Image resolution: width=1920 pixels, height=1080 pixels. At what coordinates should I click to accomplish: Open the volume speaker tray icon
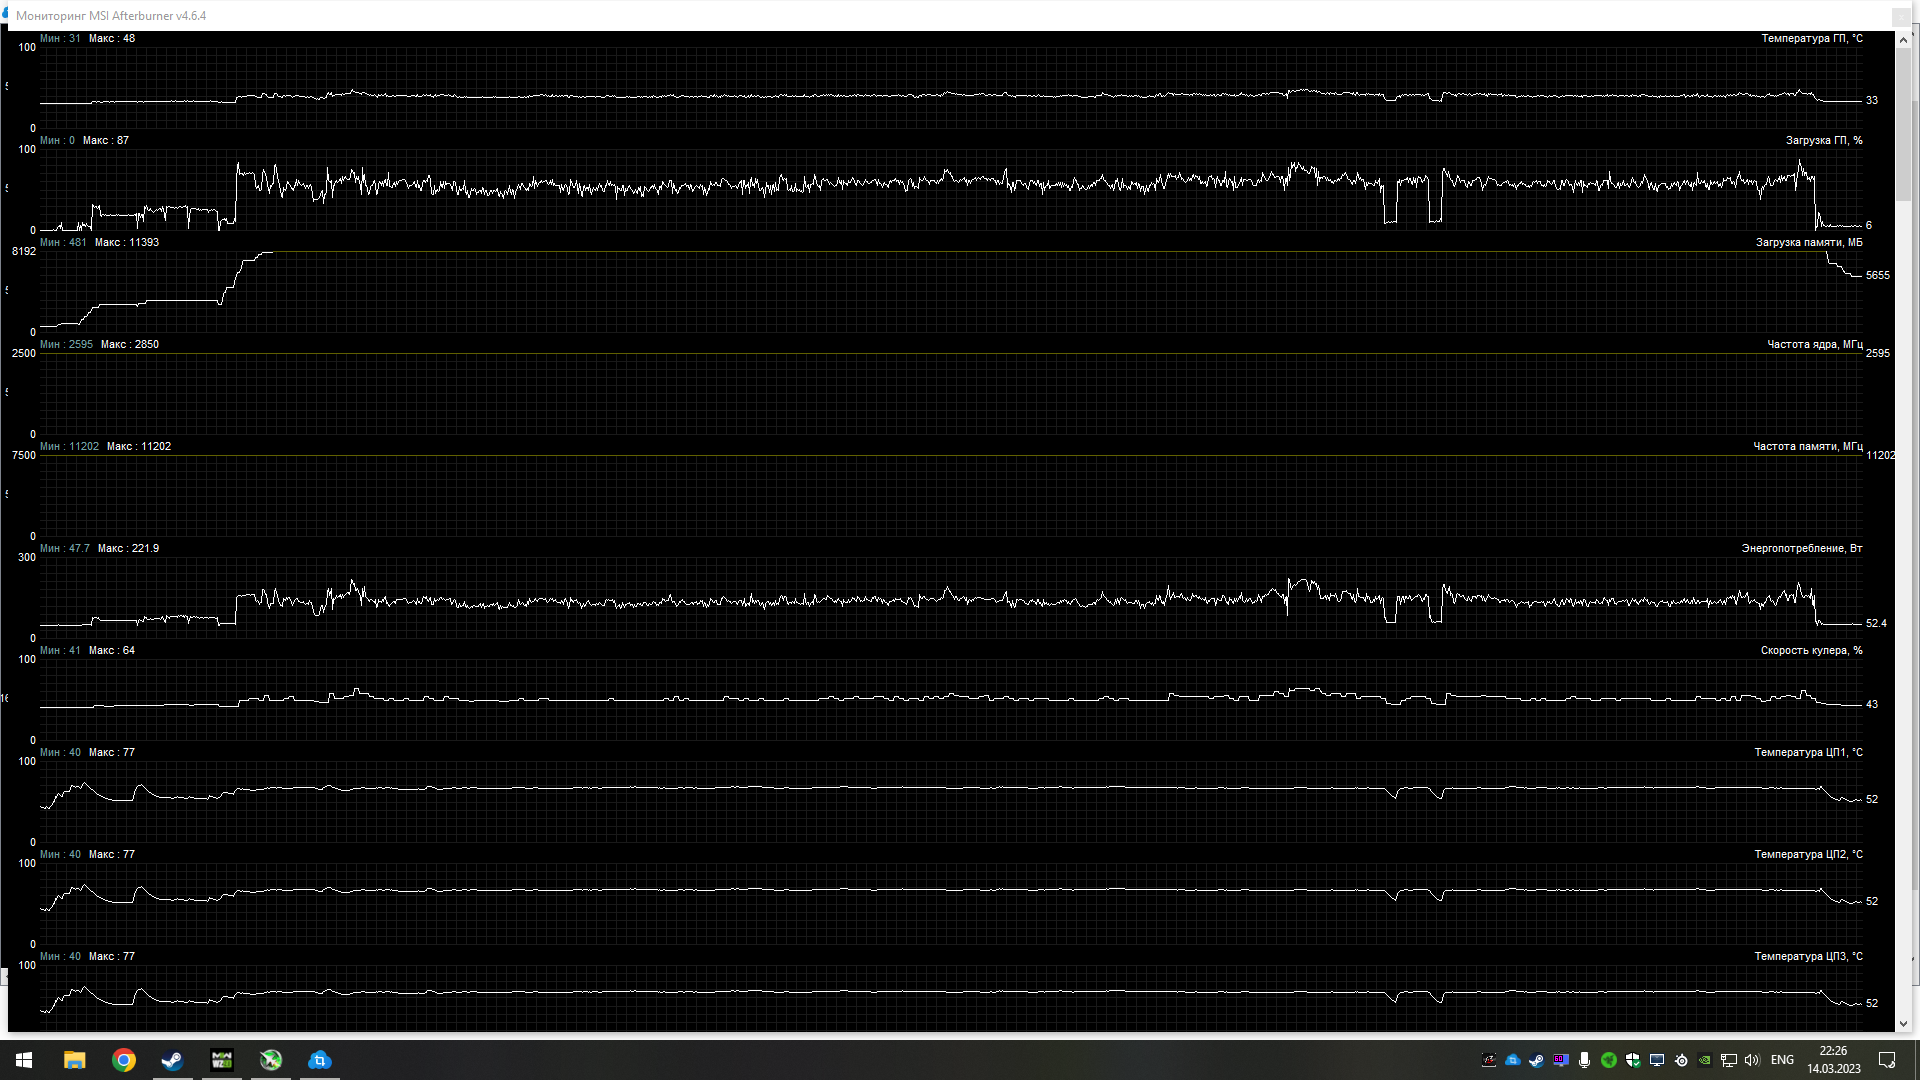pyautogui.click(x=1752, y=1060)
